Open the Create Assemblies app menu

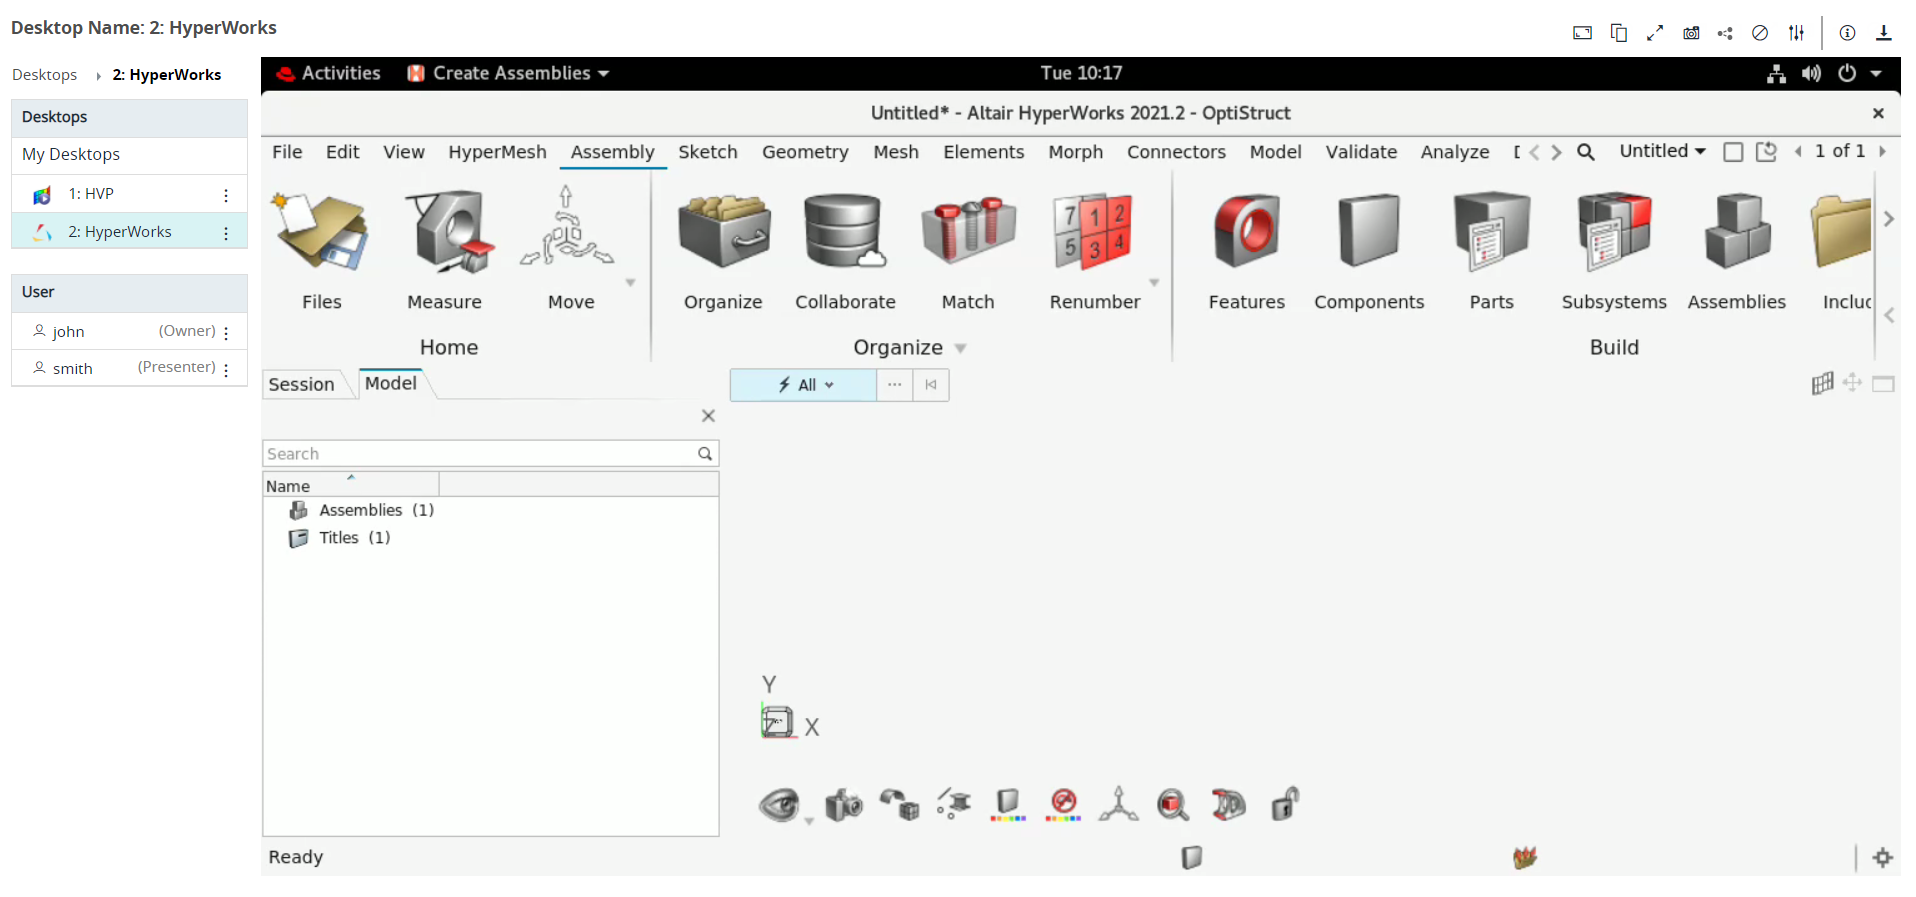[x=508, y=73]
